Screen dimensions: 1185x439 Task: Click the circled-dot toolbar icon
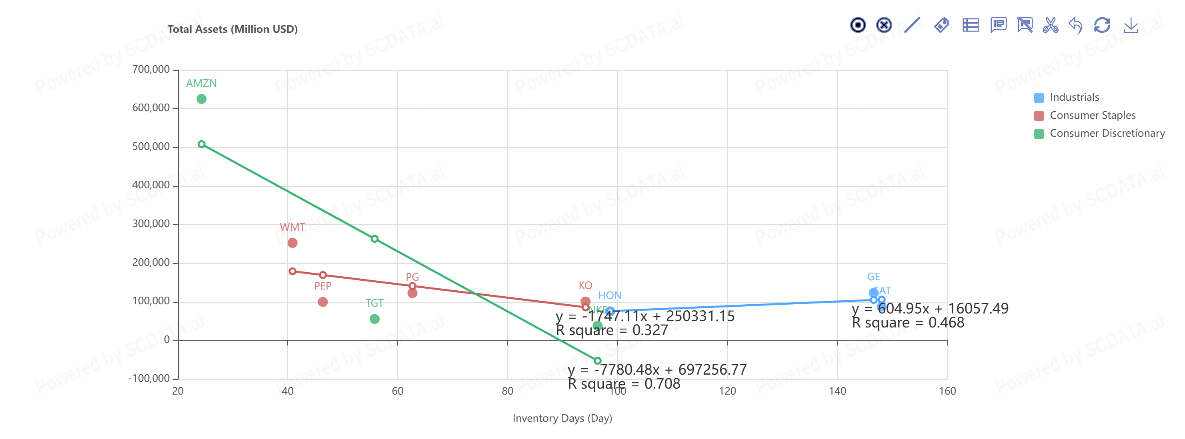858,25
